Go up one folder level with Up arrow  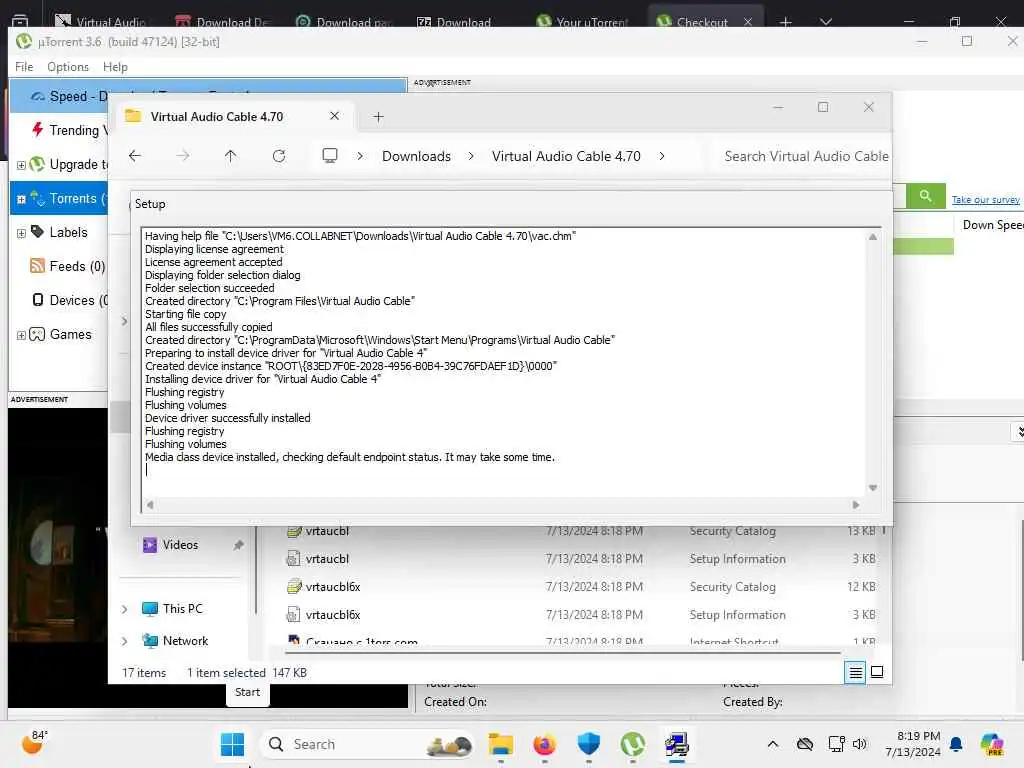[231, 156]
